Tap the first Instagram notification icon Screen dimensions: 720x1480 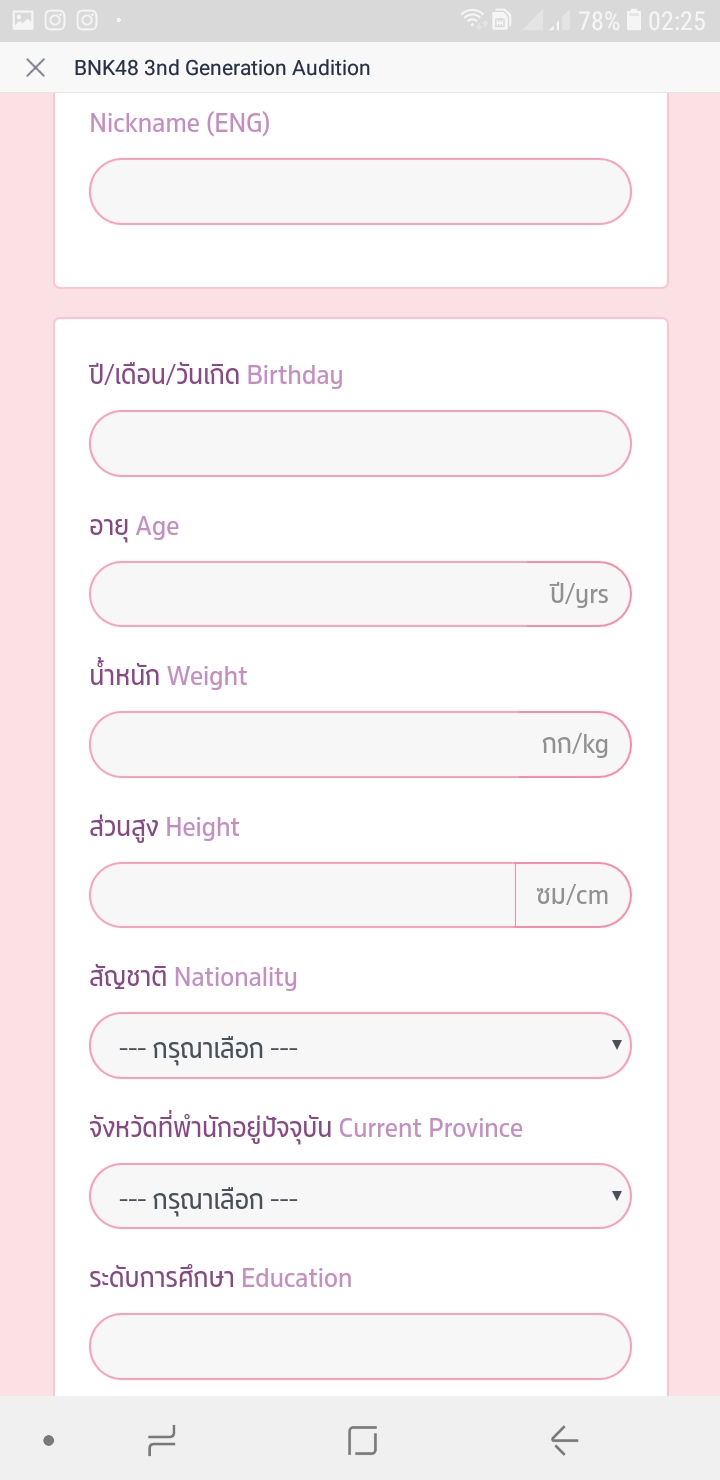tap(55, 20)
